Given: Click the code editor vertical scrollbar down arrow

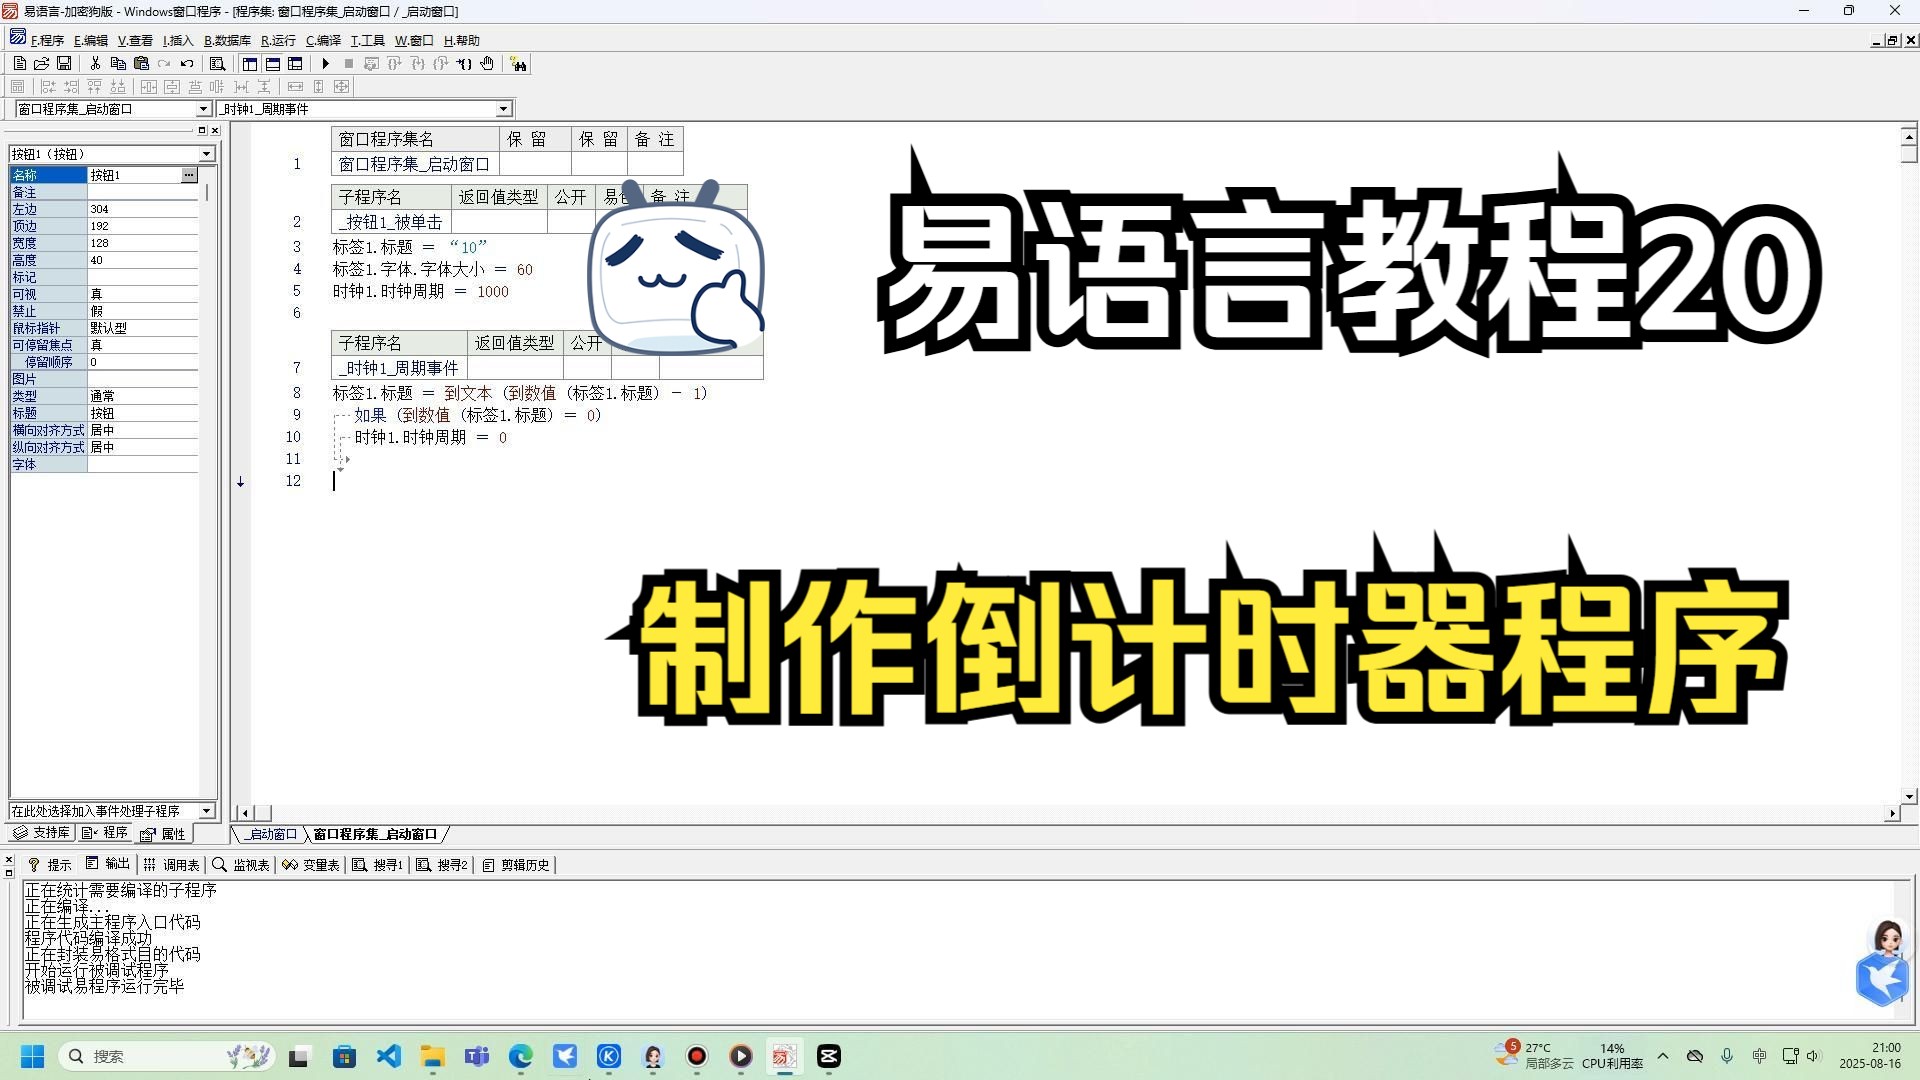Looking at the screenshot, I should (1909, 797).
